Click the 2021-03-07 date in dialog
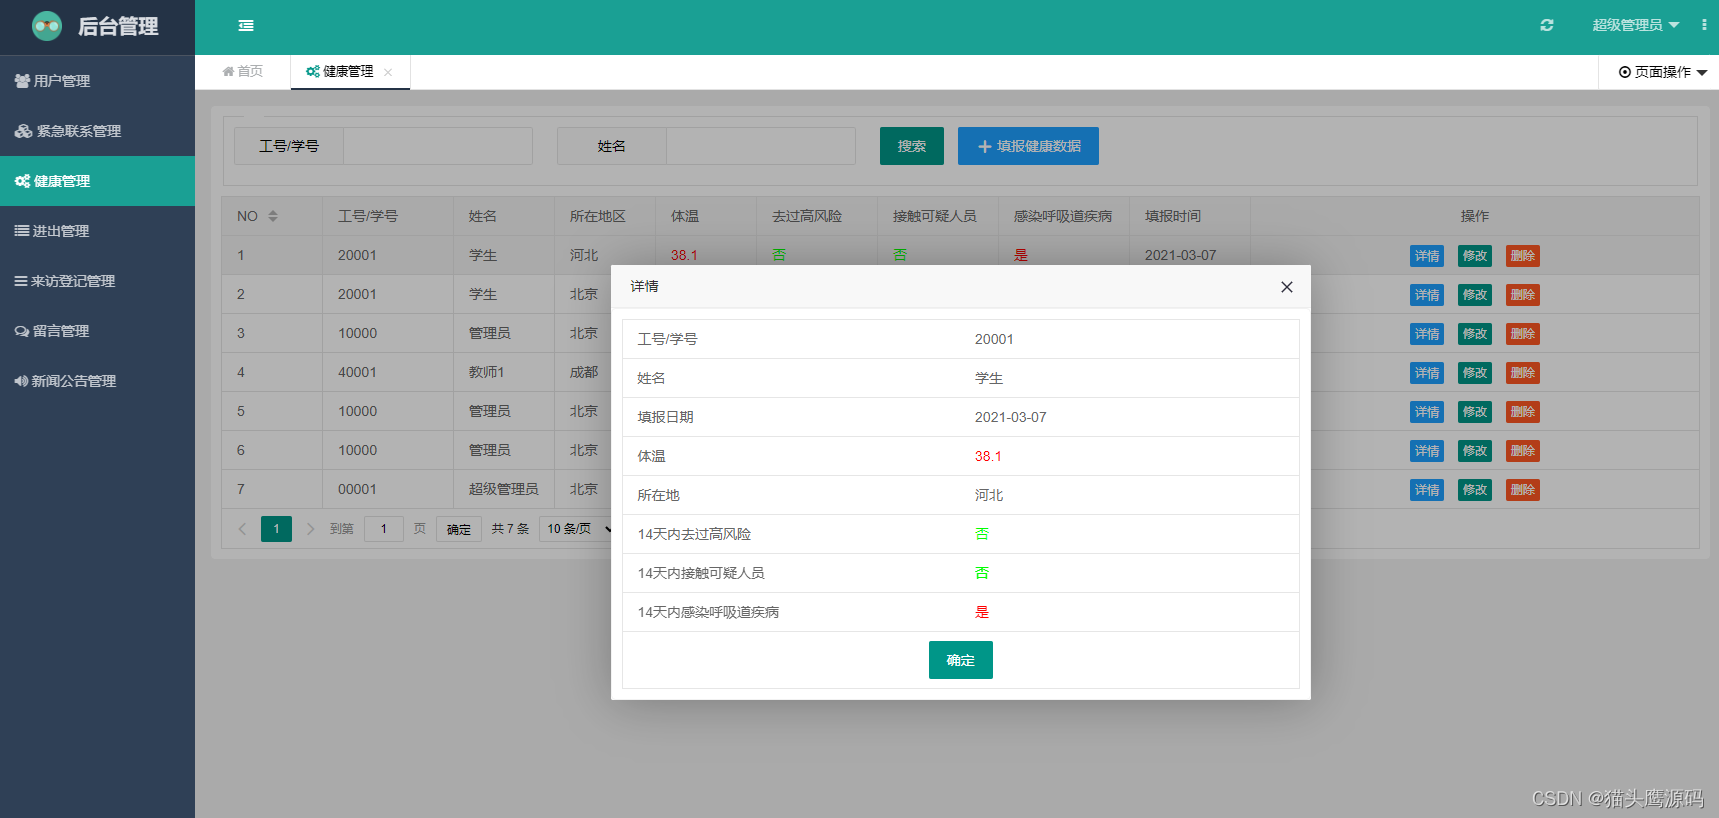Viewport: 1719px width, 818px height. pos(1011,417)
